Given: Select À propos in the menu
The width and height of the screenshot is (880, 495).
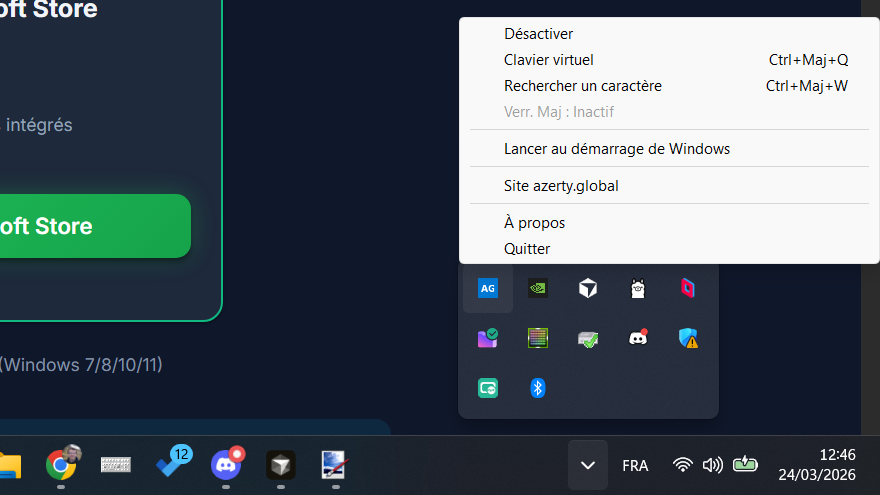Looking at the screenshot, I should click(x=669, y=223).
